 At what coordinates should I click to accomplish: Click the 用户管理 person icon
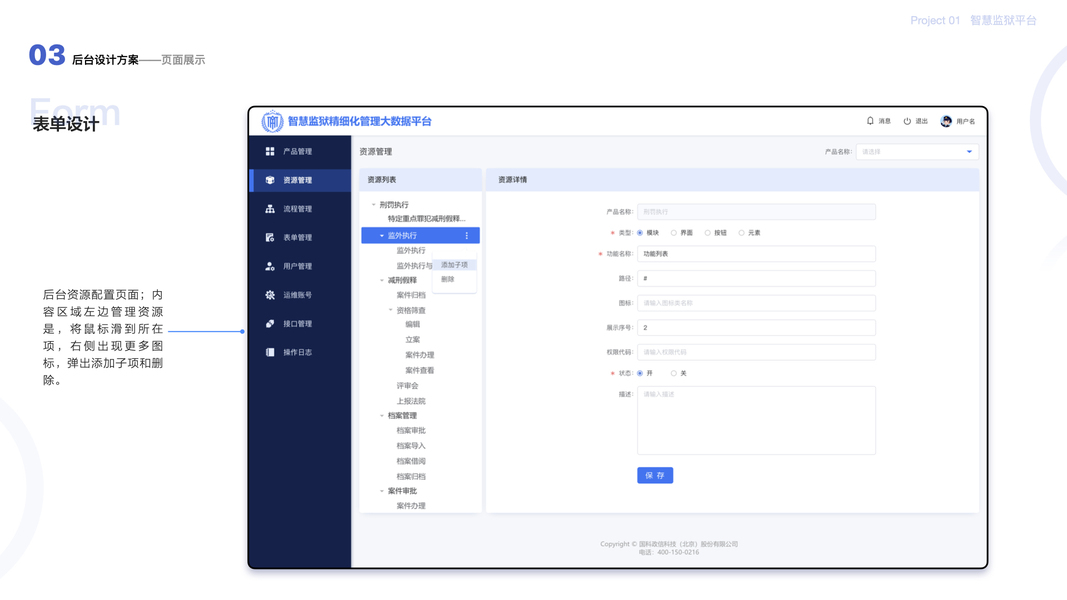tap(270, 266)
